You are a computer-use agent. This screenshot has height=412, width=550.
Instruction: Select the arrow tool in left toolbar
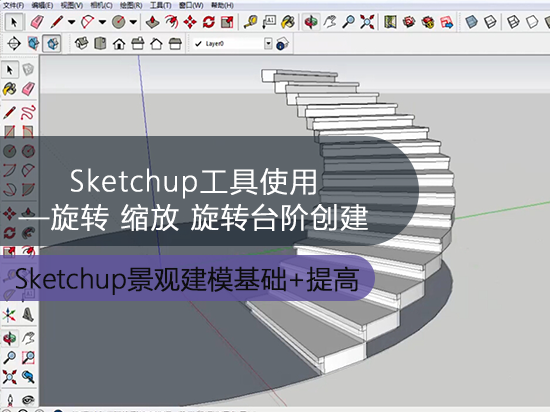(x=9, y=70)
